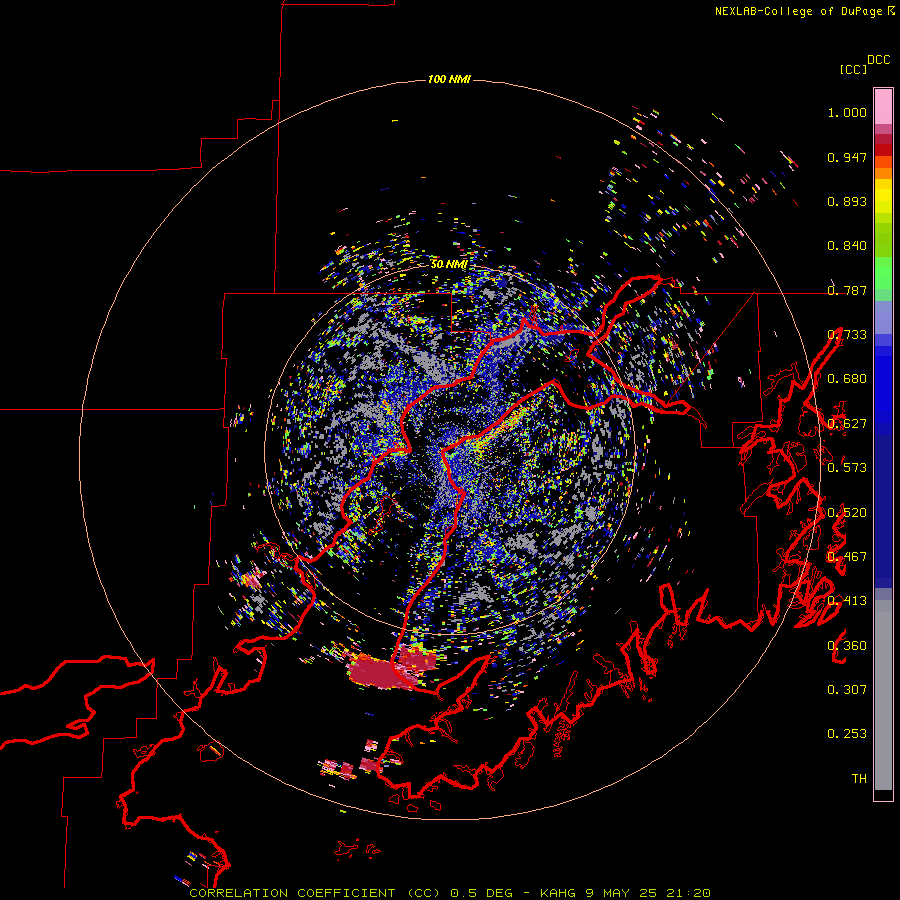Pick the yellow band in the color bar
900x900 pixels.
pyautogui.click(x=883, y=196)
